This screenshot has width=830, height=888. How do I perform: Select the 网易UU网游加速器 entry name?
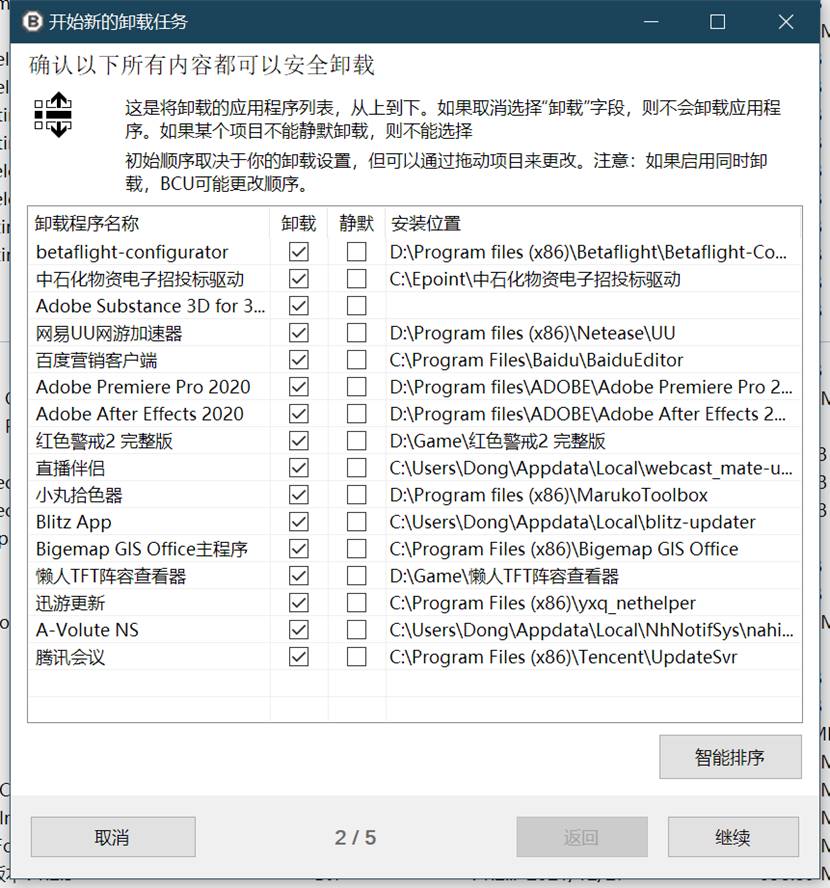click(x=109, y=334)
